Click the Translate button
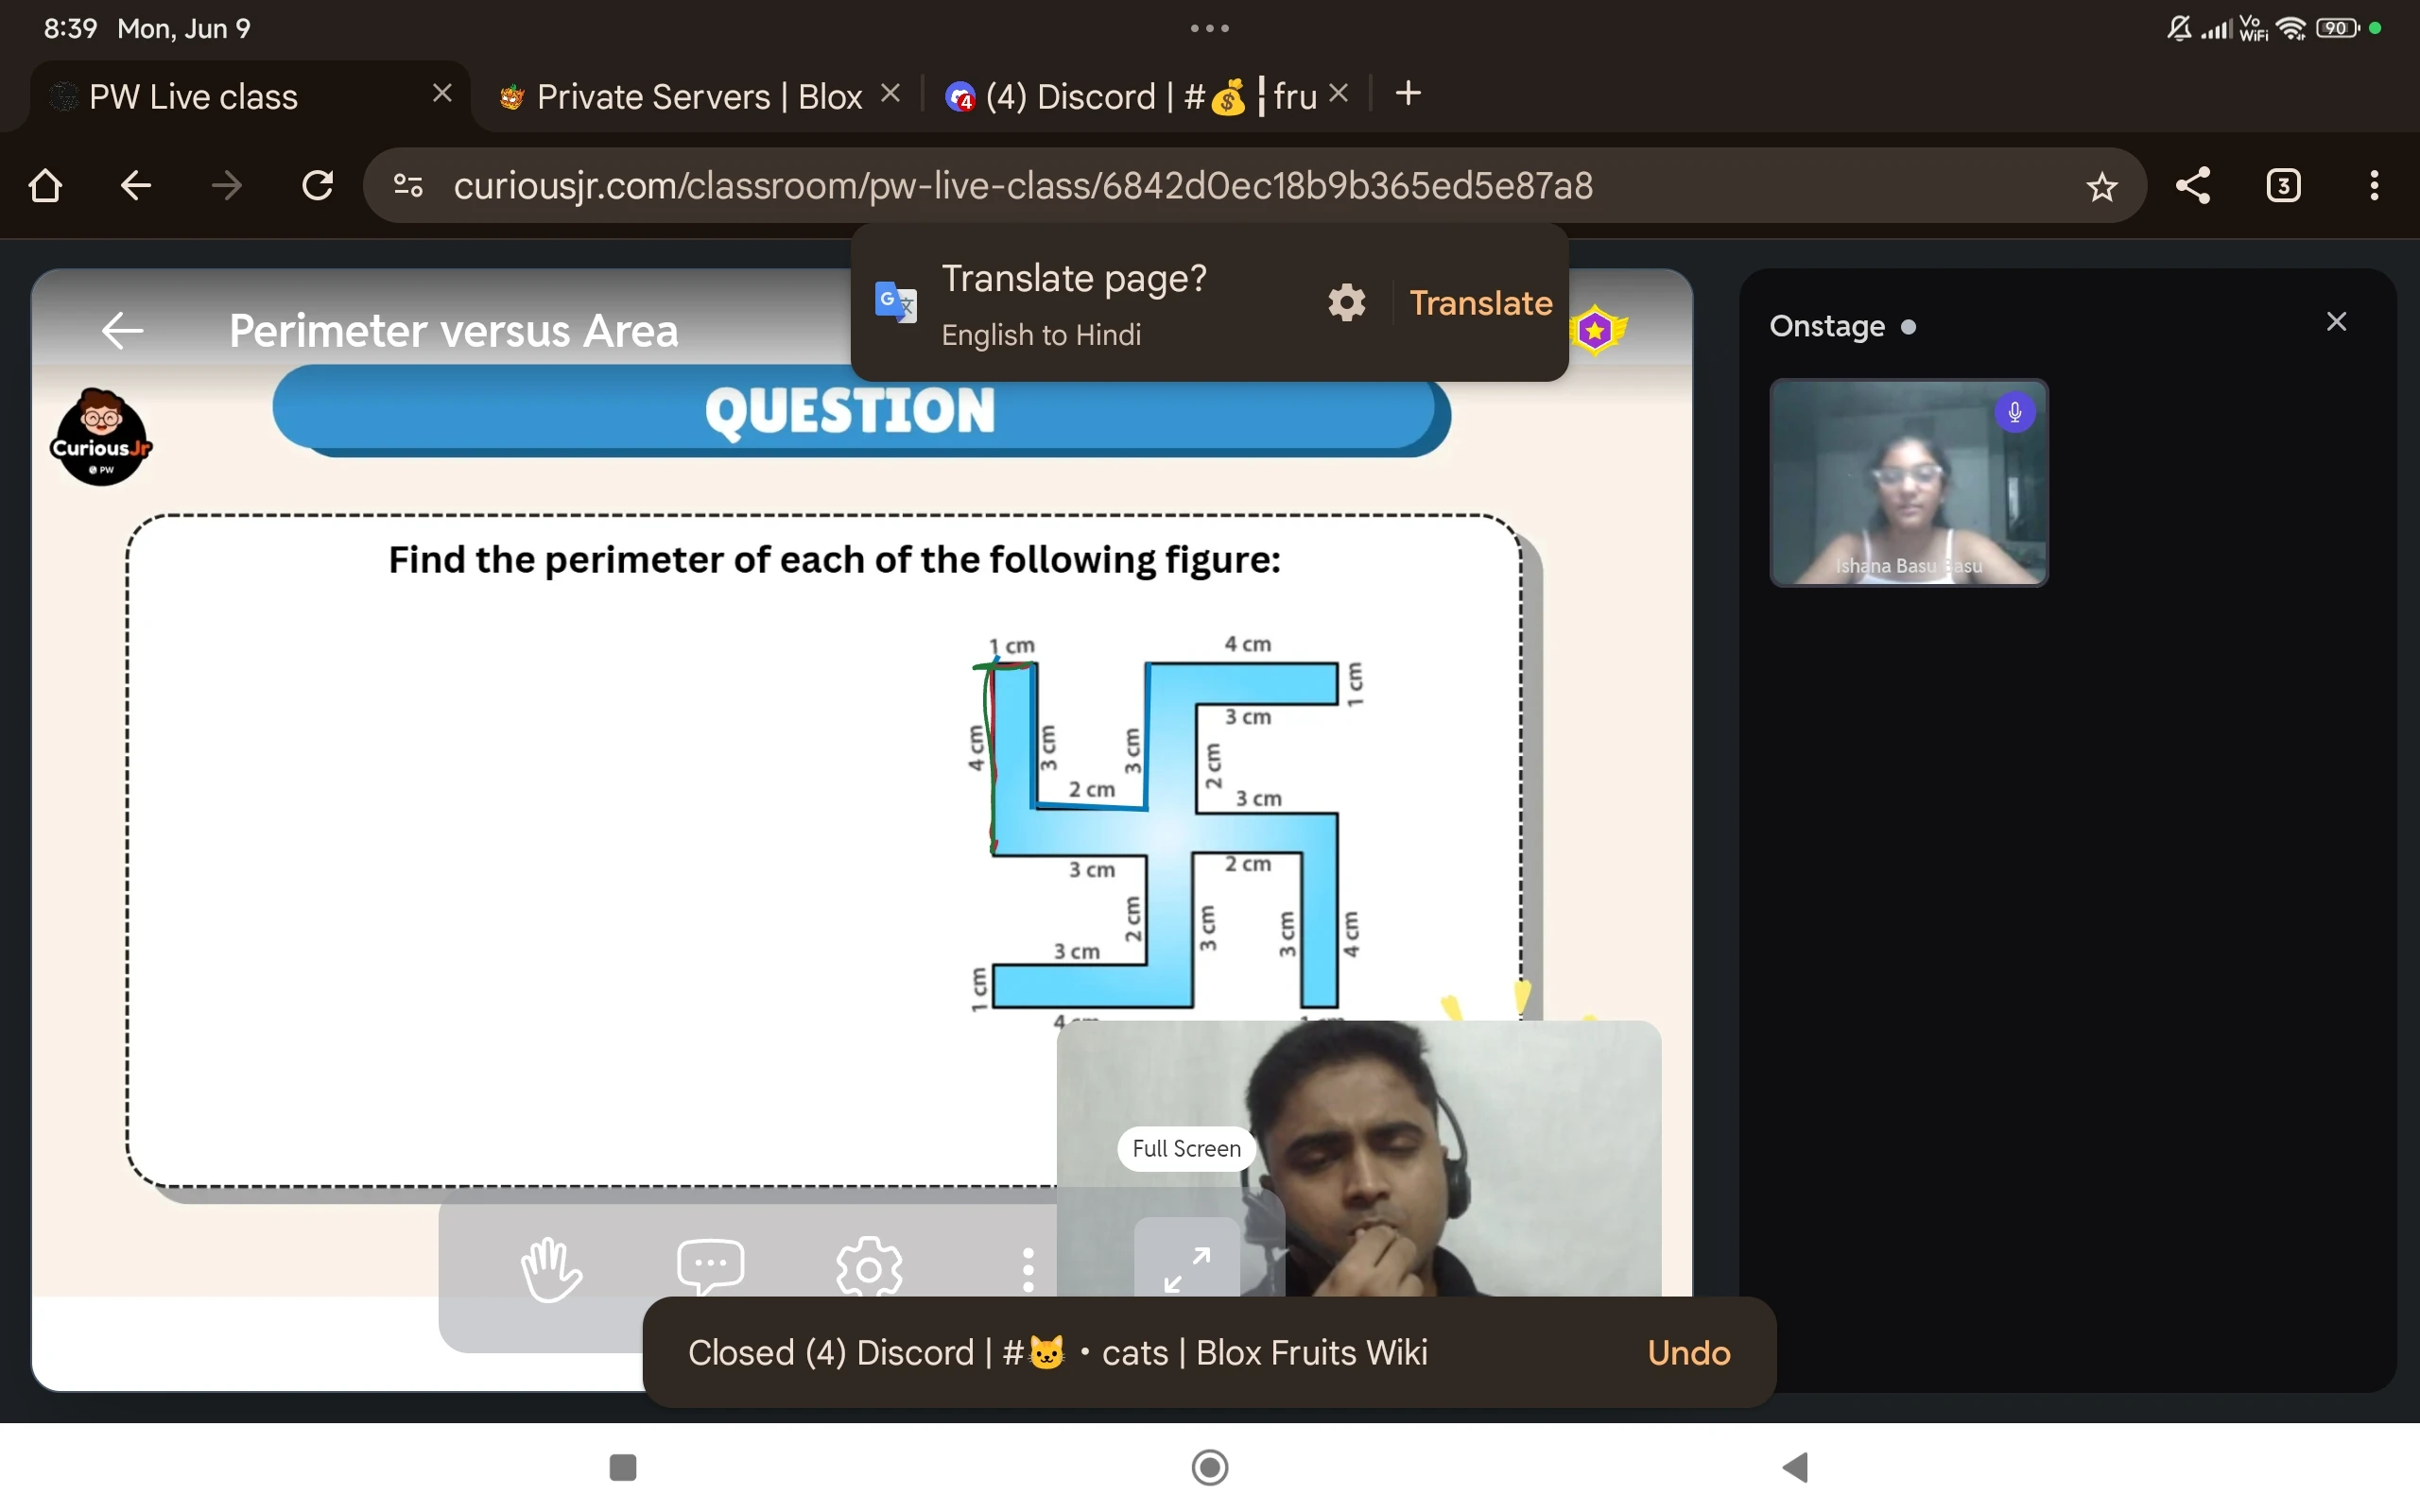The image size is (2420, 1512). tap(1480, 302)
